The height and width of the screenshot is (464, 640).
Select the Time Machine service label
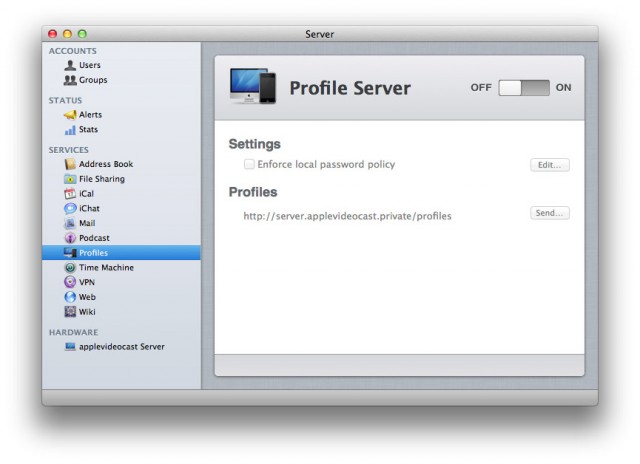pos(106,268)
